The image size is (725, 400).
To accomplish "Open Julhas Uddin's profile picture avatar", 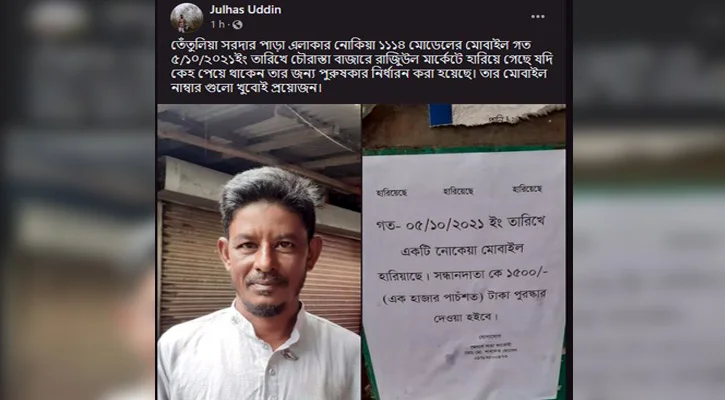I will pos(187,18).
